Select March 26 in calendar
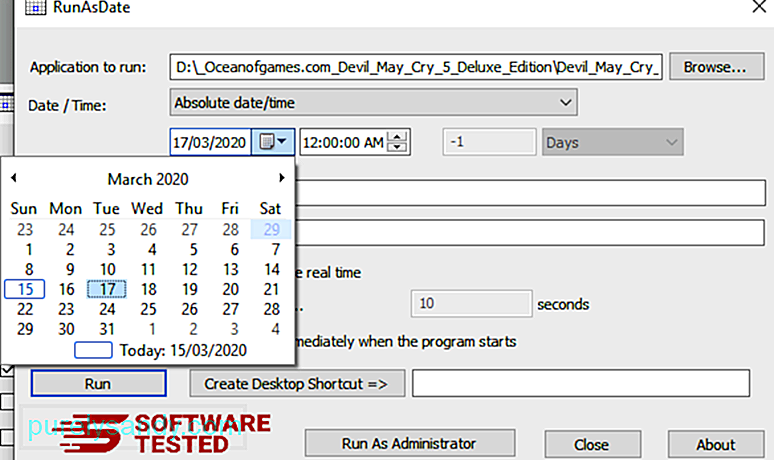Viewport: 774px width, 460px height. coord(189,309)
